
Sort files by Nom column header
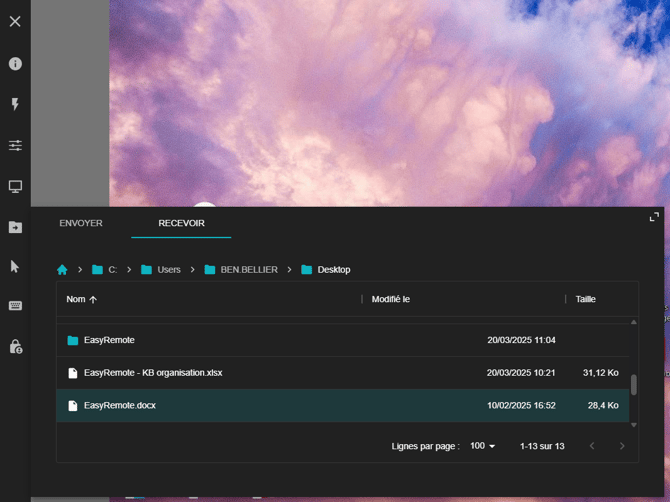click(x=76, y=299)
